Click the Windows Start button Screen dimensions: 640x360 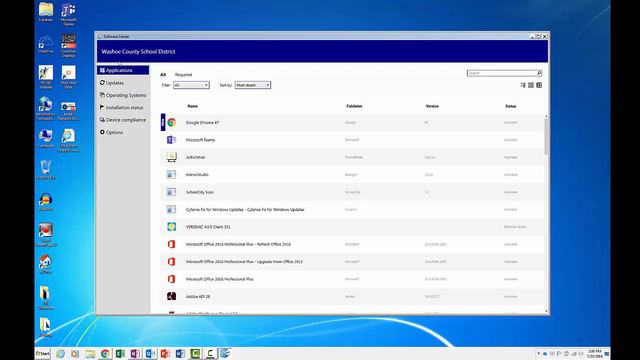point(42,353)
